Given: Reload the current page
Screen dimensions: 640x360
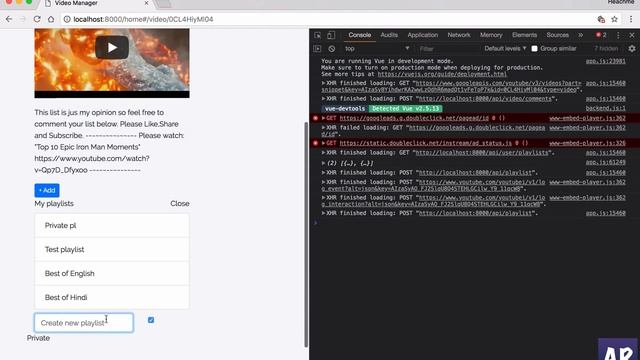Looking at the screenshot, I should pyautogui.click(x=37, y=19).
